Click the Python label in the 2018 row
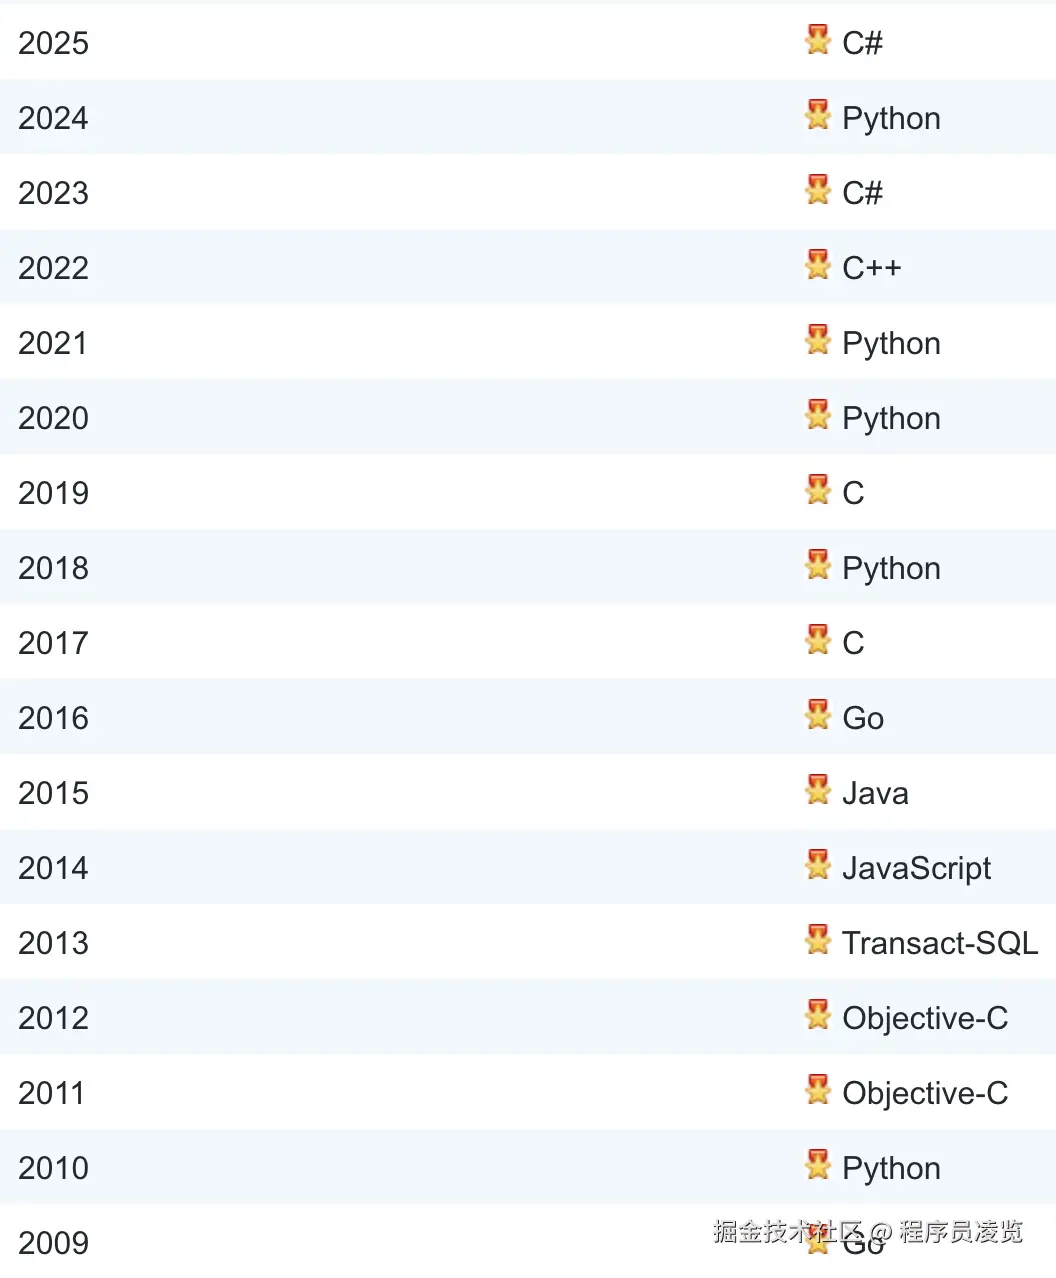 point(891,568)
